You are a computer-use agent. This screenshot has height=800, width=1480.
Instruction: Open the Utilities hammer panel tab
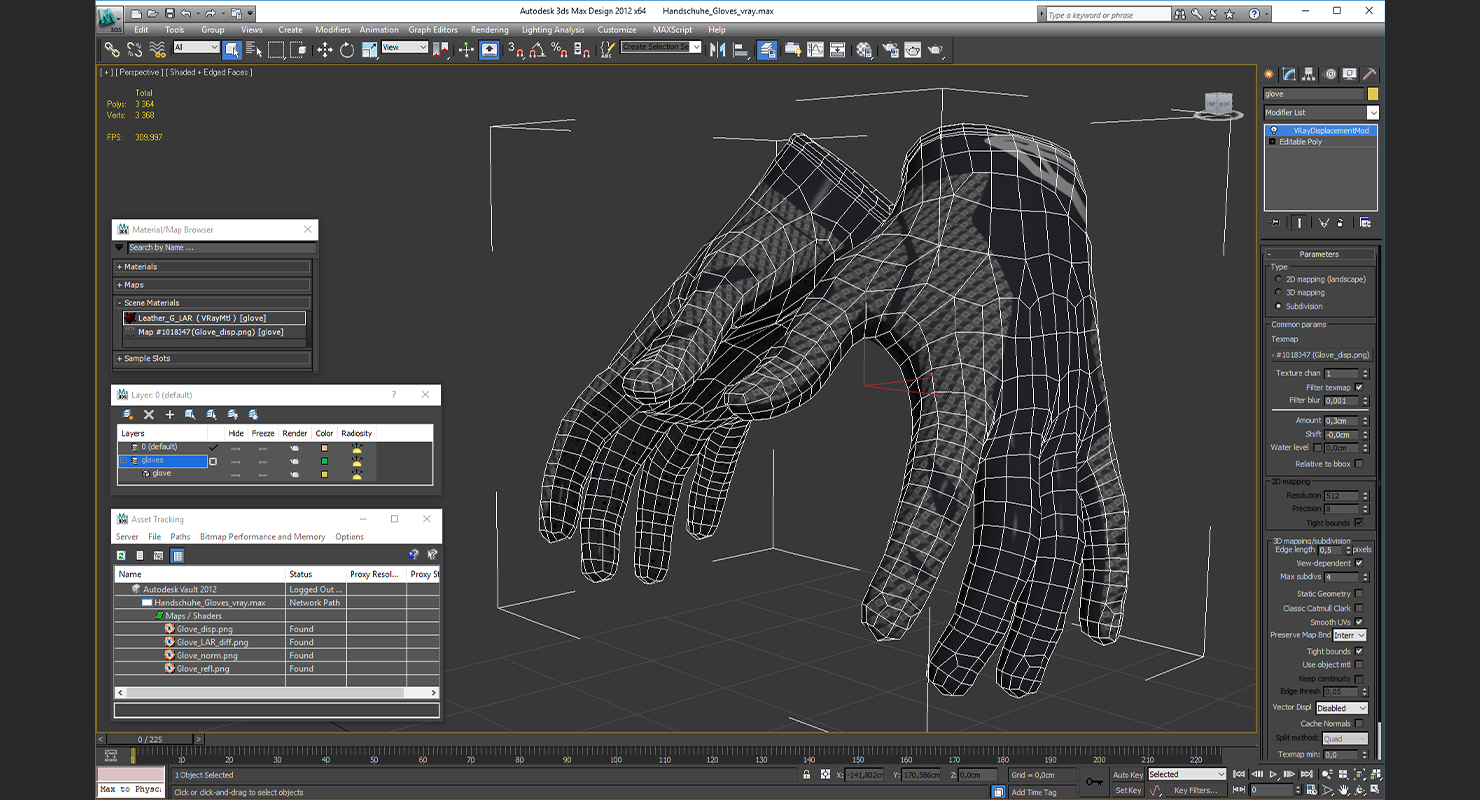click(x=1370, y=74)
